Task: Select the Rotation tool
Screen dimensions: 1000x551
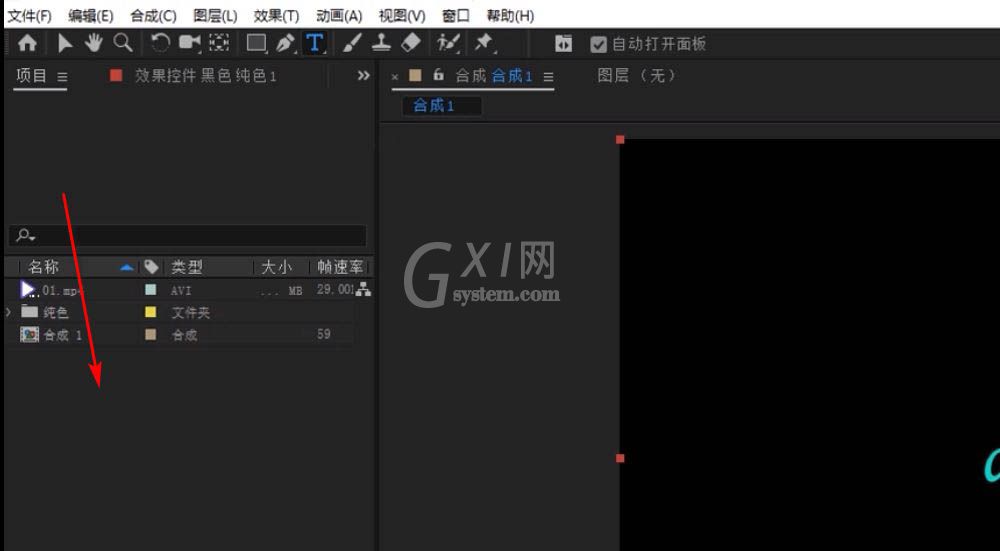Action: point(159,43)
